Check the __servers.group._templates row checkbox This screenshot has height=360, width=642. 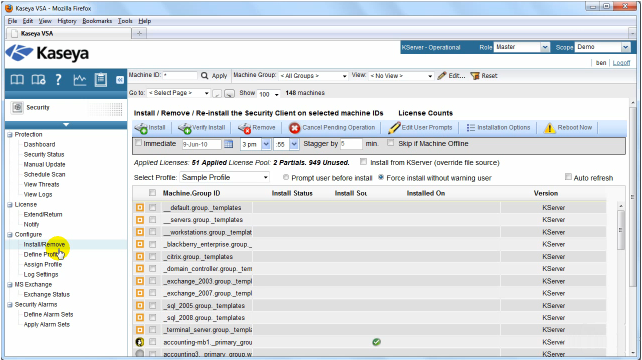pos(152,220)
